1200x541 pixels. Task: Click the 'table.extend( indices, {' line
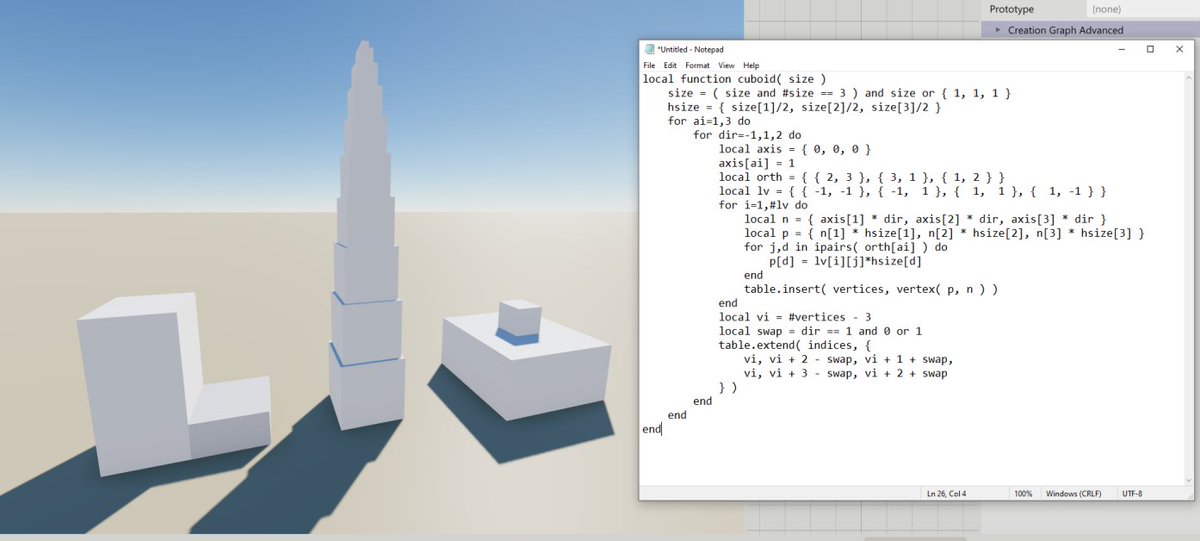[x=795, y=345]
